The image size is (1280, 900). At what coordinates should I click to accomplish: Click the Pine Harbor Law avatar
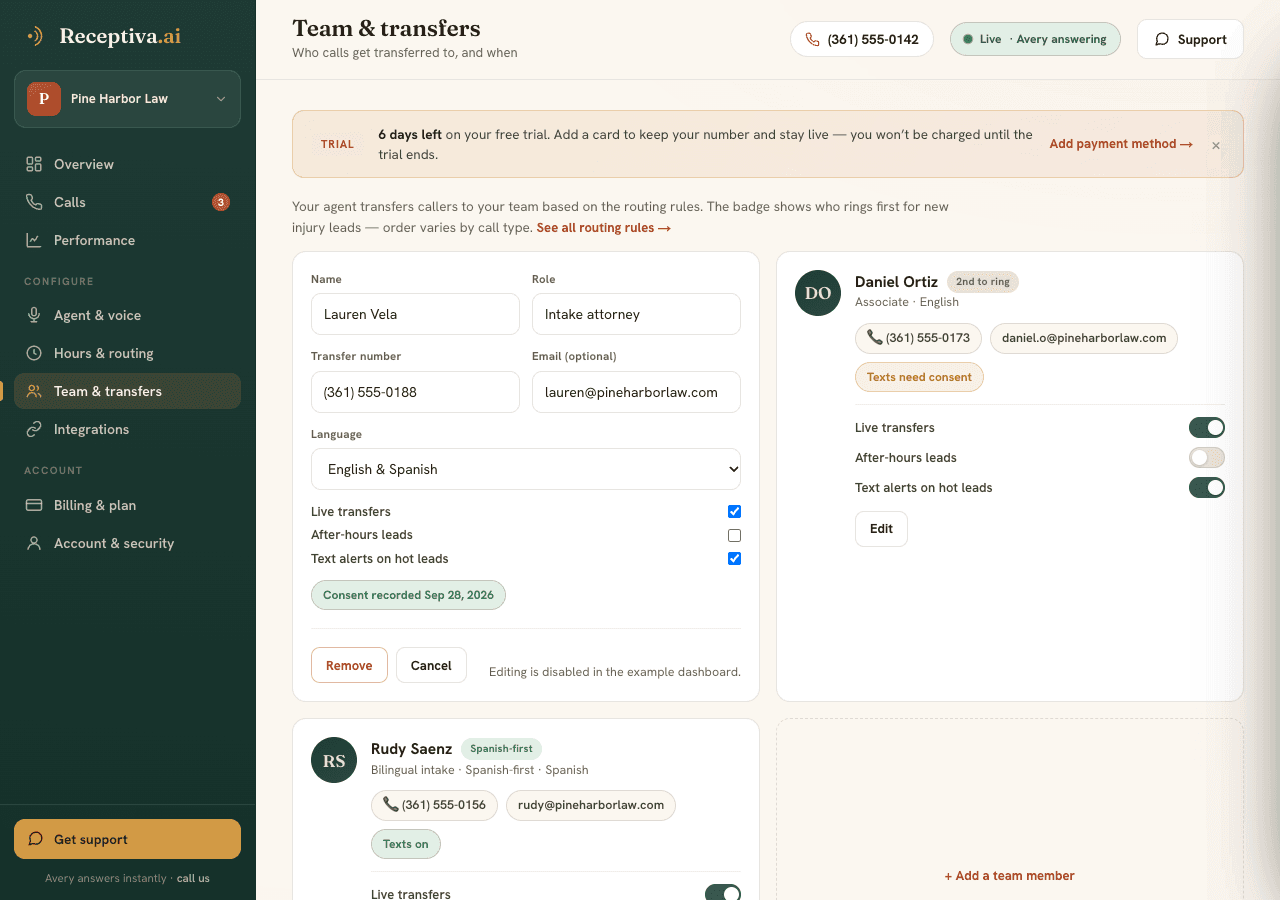[x=43, y=99]
